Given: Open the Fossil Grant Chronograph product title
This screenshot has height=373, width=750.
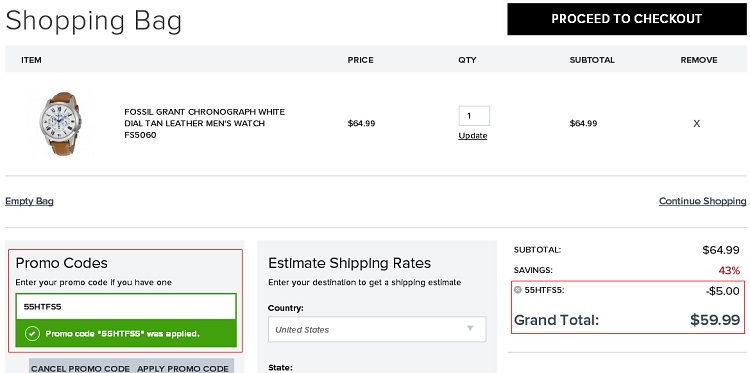Looking at the screenshot, I should tap(204, 123).
